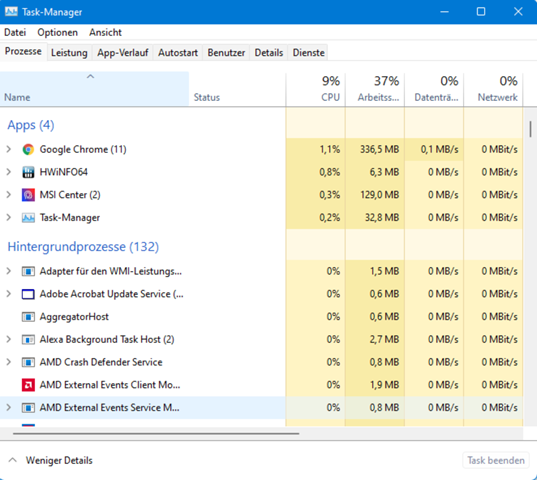This screenshot has width=537, height=480.
Task: Click the 6,3 MB memory value
Action: 384,172
